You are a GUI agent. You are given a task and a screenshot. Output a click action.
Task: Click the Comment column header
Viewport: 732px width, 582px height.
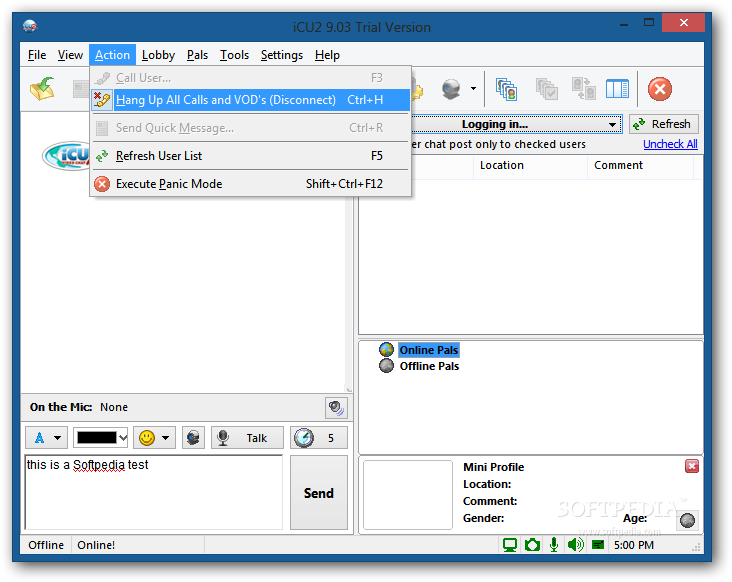(x=640, y=165)
